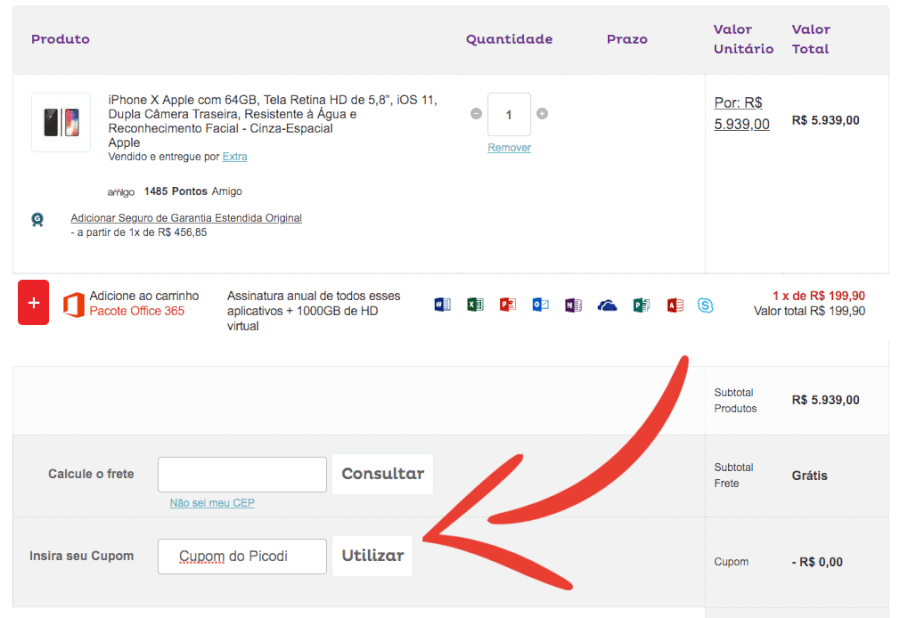Click the Access app icon
900x618 pixels.
coord(675,304)
